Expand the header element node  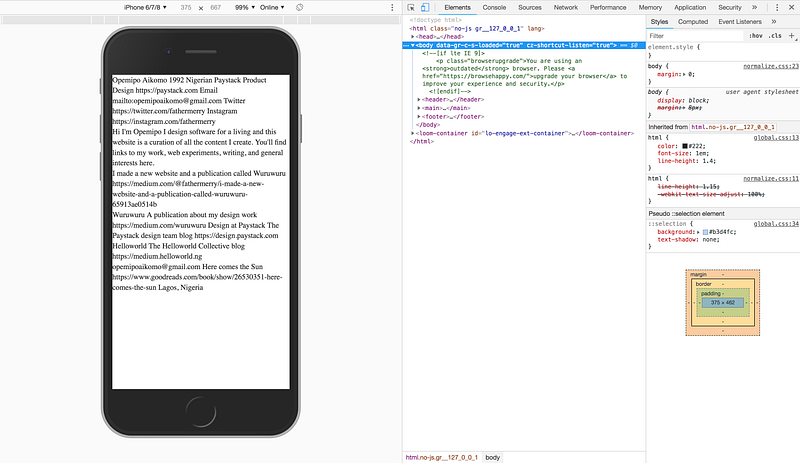(x=419, y=100)
